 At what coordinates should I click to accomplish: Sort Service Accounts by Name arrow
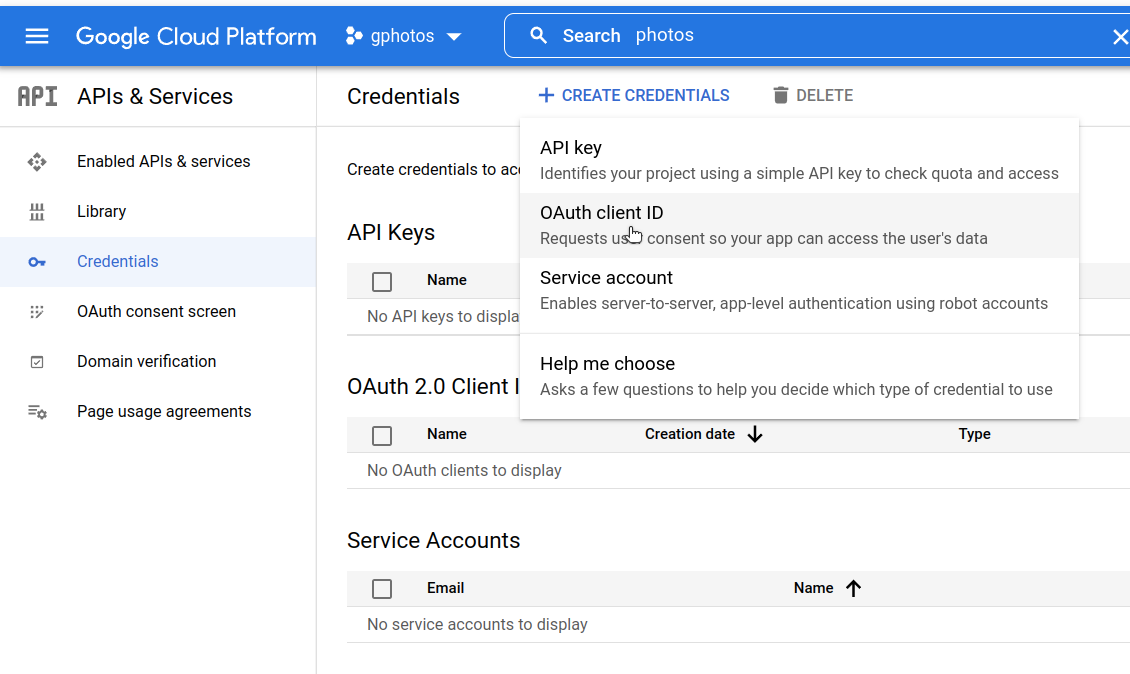pyautogui.click(x=853, y=589)
